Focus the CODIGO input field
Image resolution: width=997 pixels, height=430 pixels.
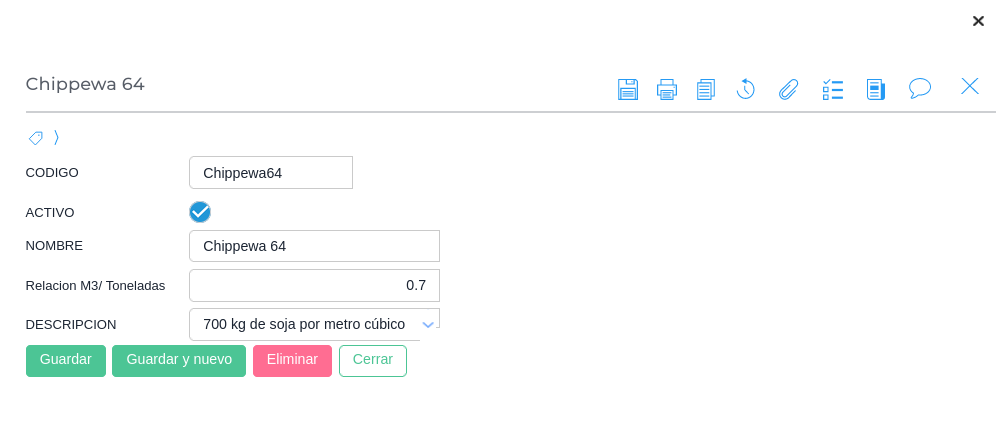pyautogui.click(x=271, y=173)
